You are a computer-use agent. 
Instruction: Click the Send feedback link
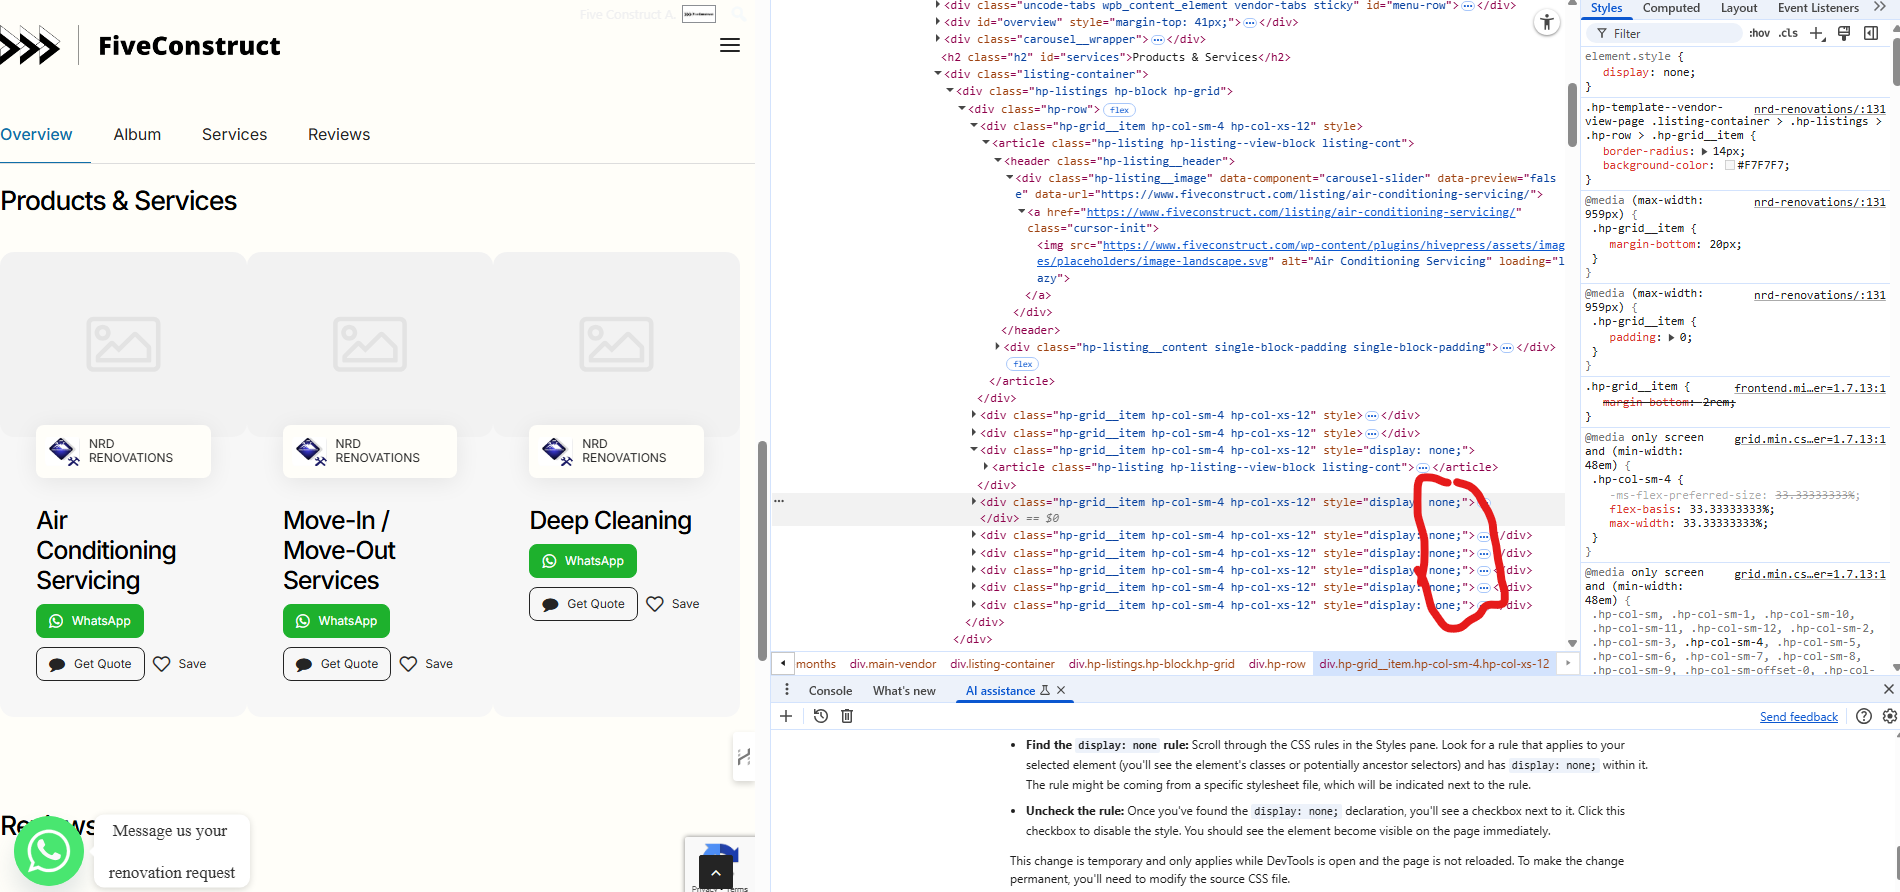(1798, 717)
